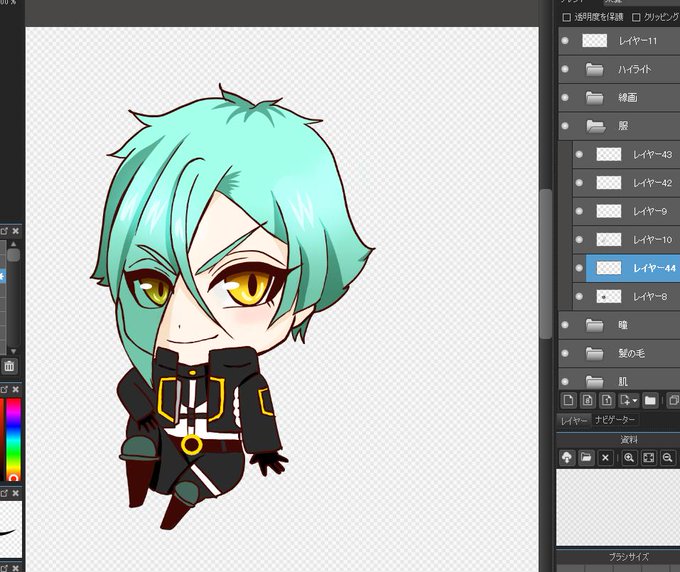Hide layer レイヤー42
680x572 pixels.
pyautogui.click(x=579, y=183)
